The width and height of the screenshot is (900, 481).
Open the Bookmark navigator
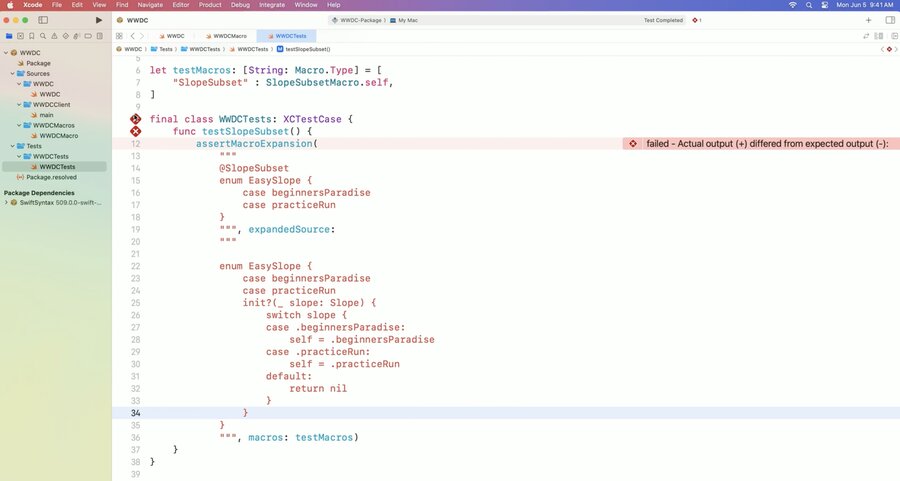pyautogui.click(x=32, y=36)
